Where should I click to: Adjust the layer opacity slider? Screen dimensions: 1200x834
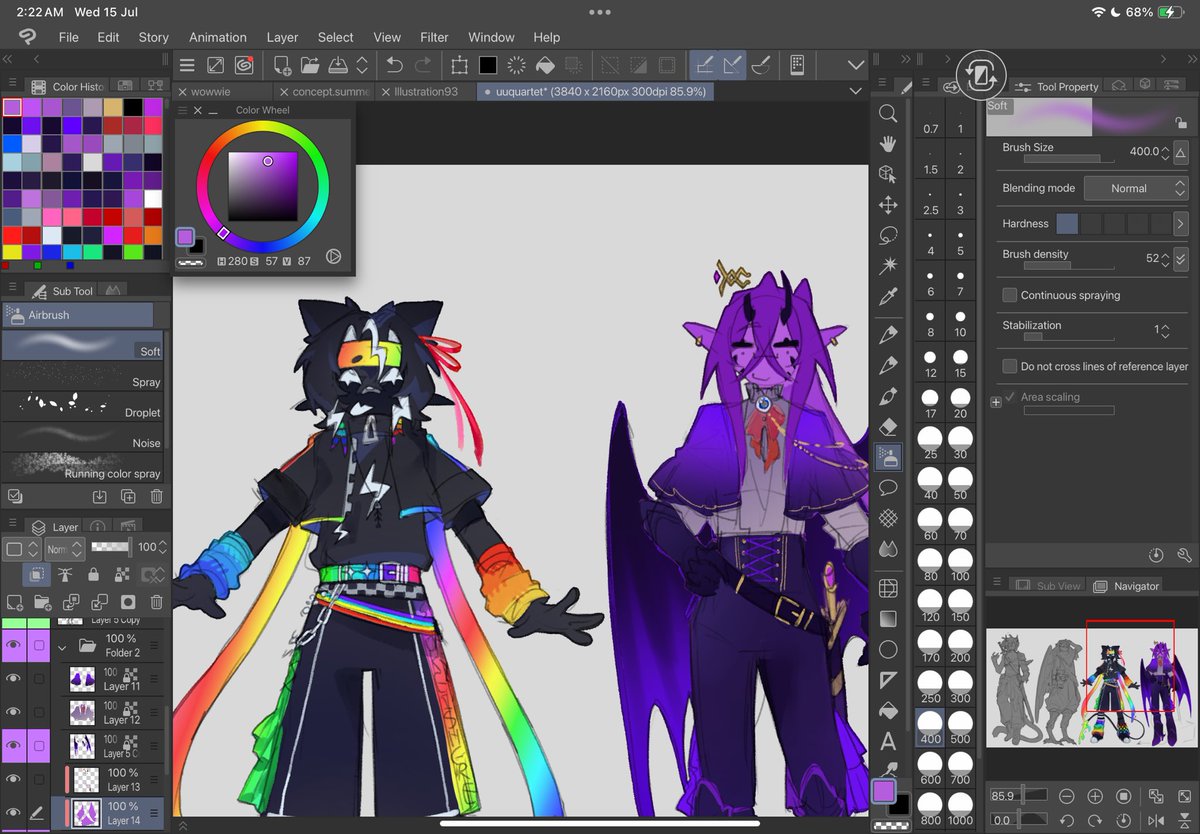click(x=111, y=547)
